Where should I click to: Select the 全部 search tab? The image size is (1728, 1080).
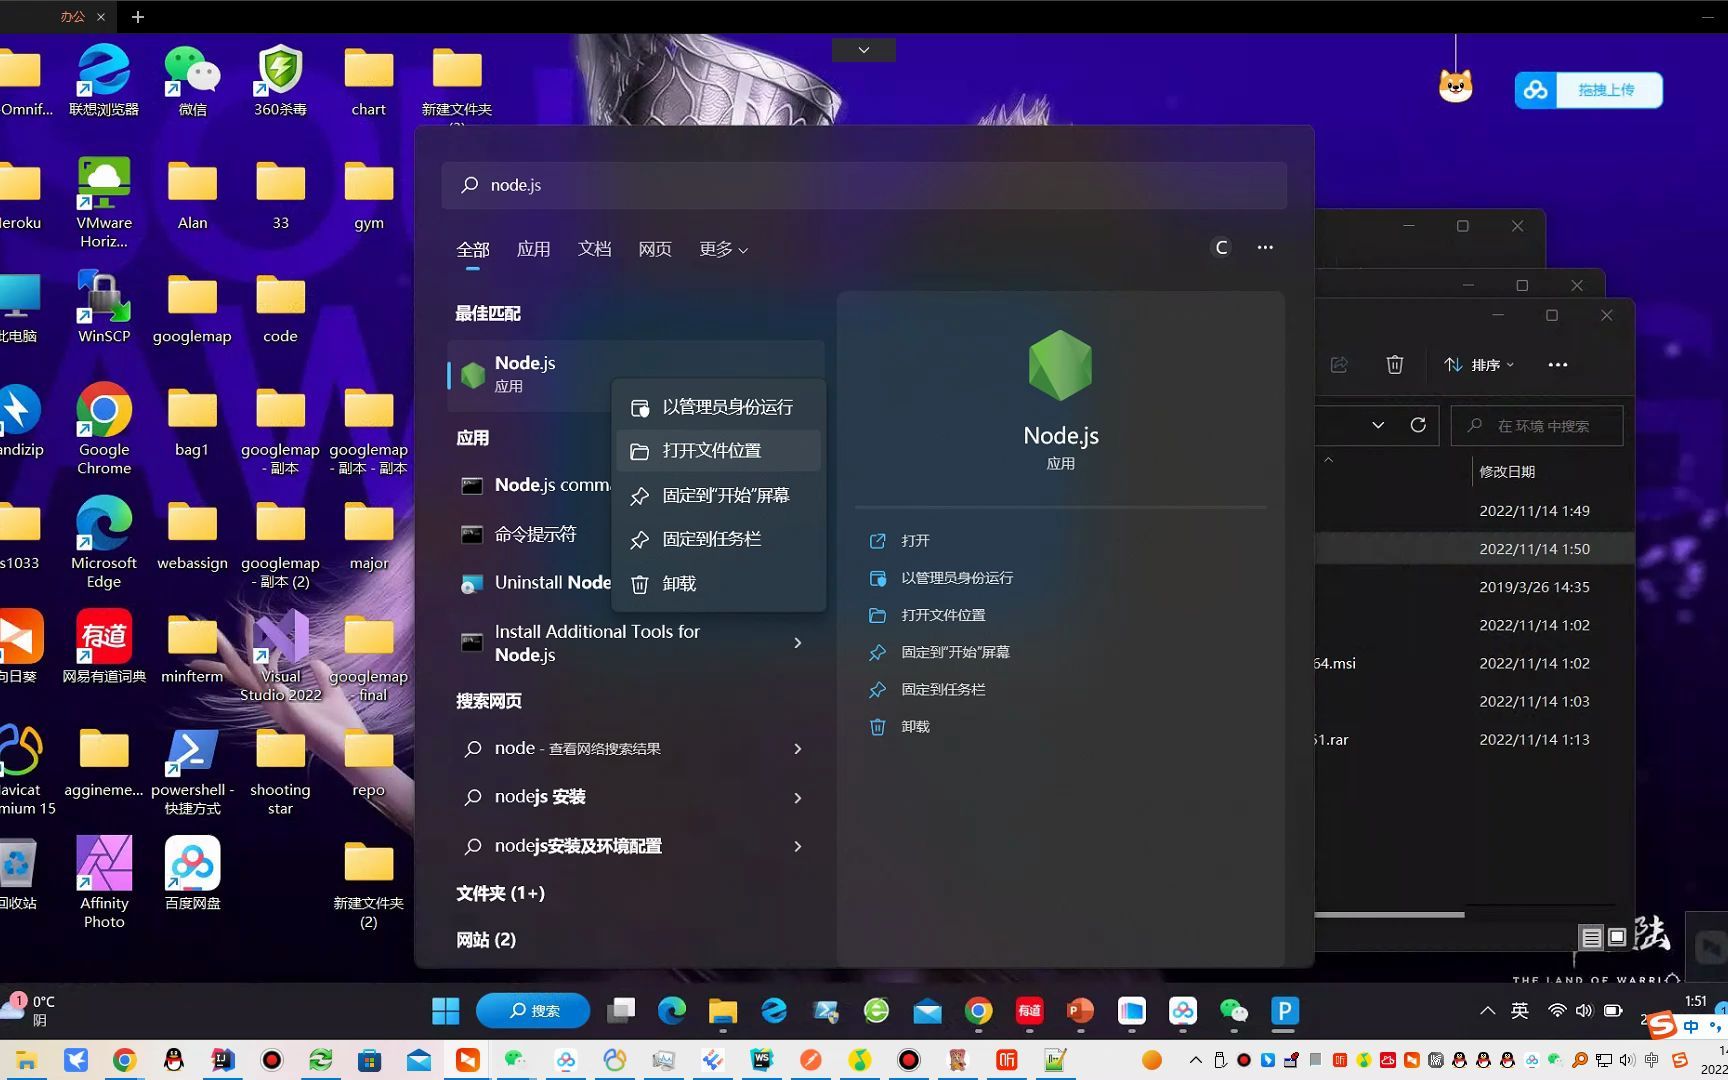click(473, 249)
